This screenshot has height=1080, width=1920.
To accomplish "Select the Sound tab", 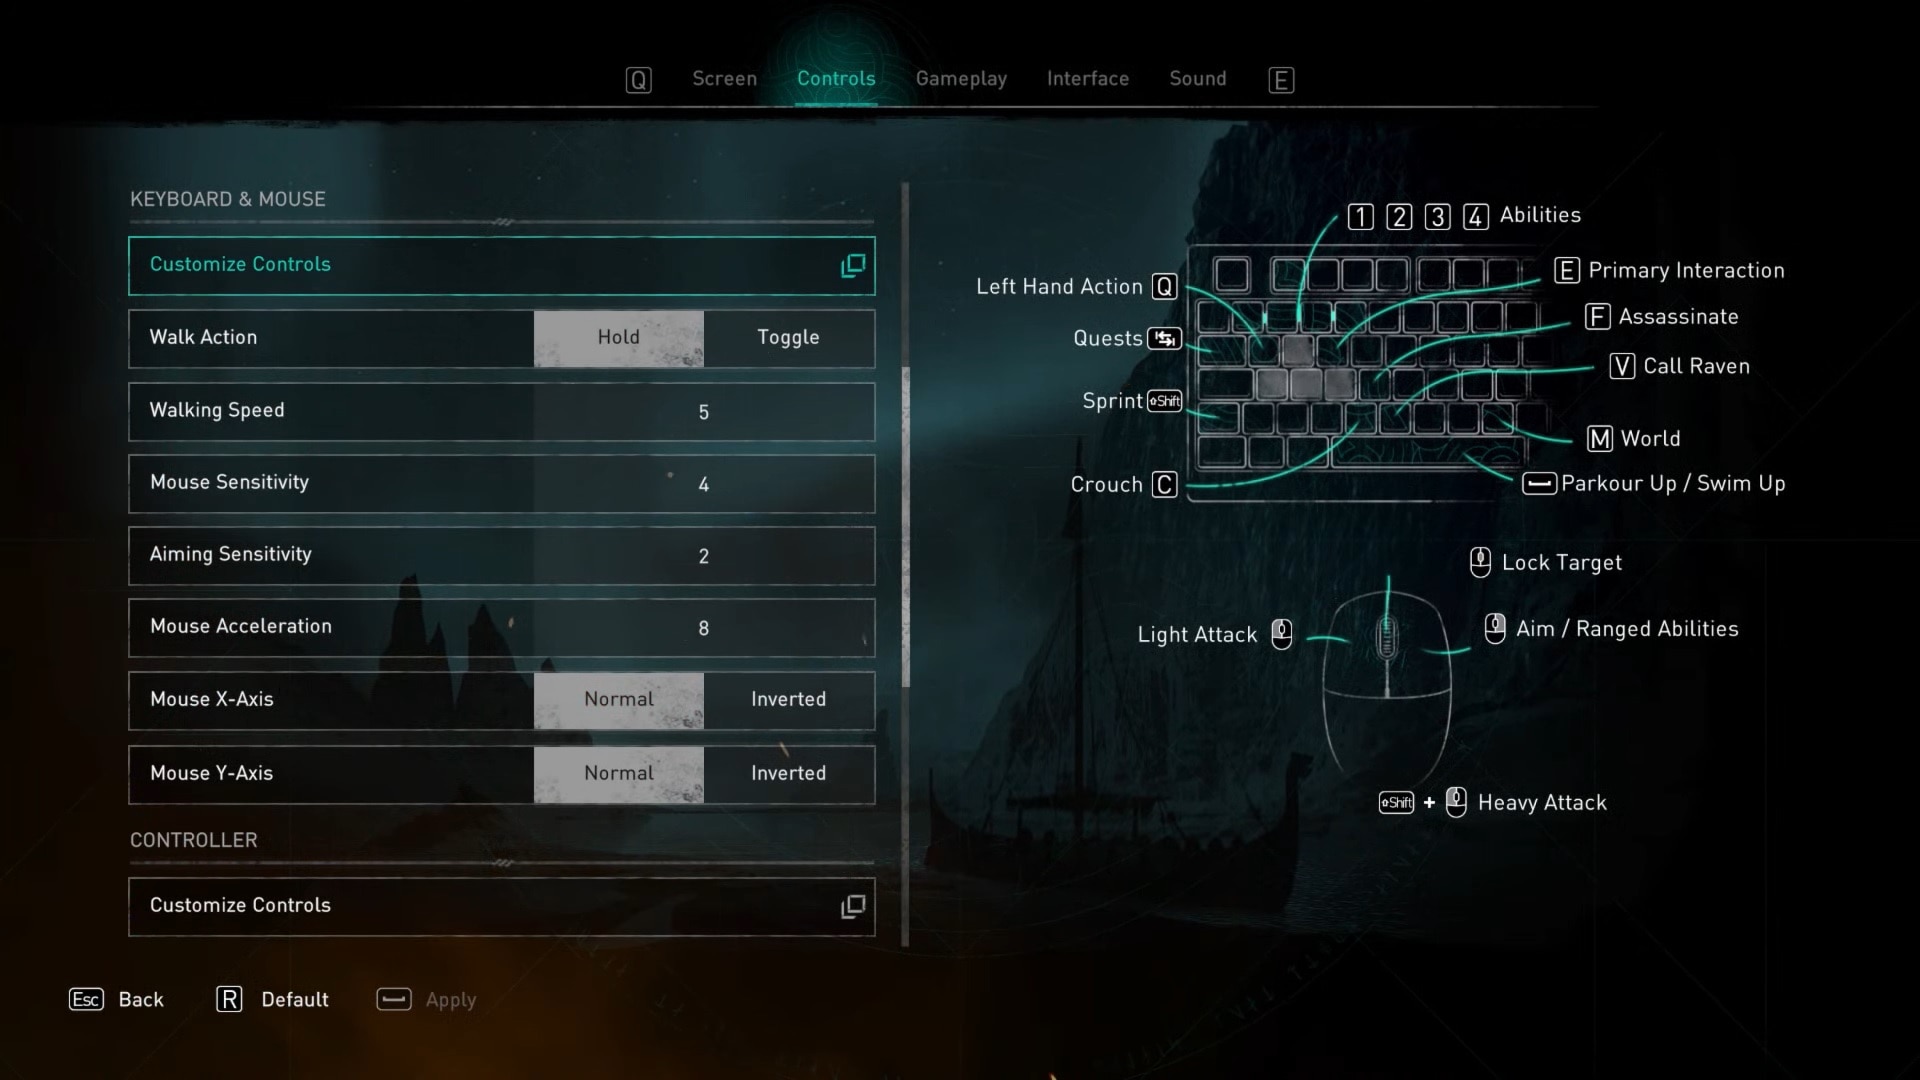I will tap(1197, 78).
